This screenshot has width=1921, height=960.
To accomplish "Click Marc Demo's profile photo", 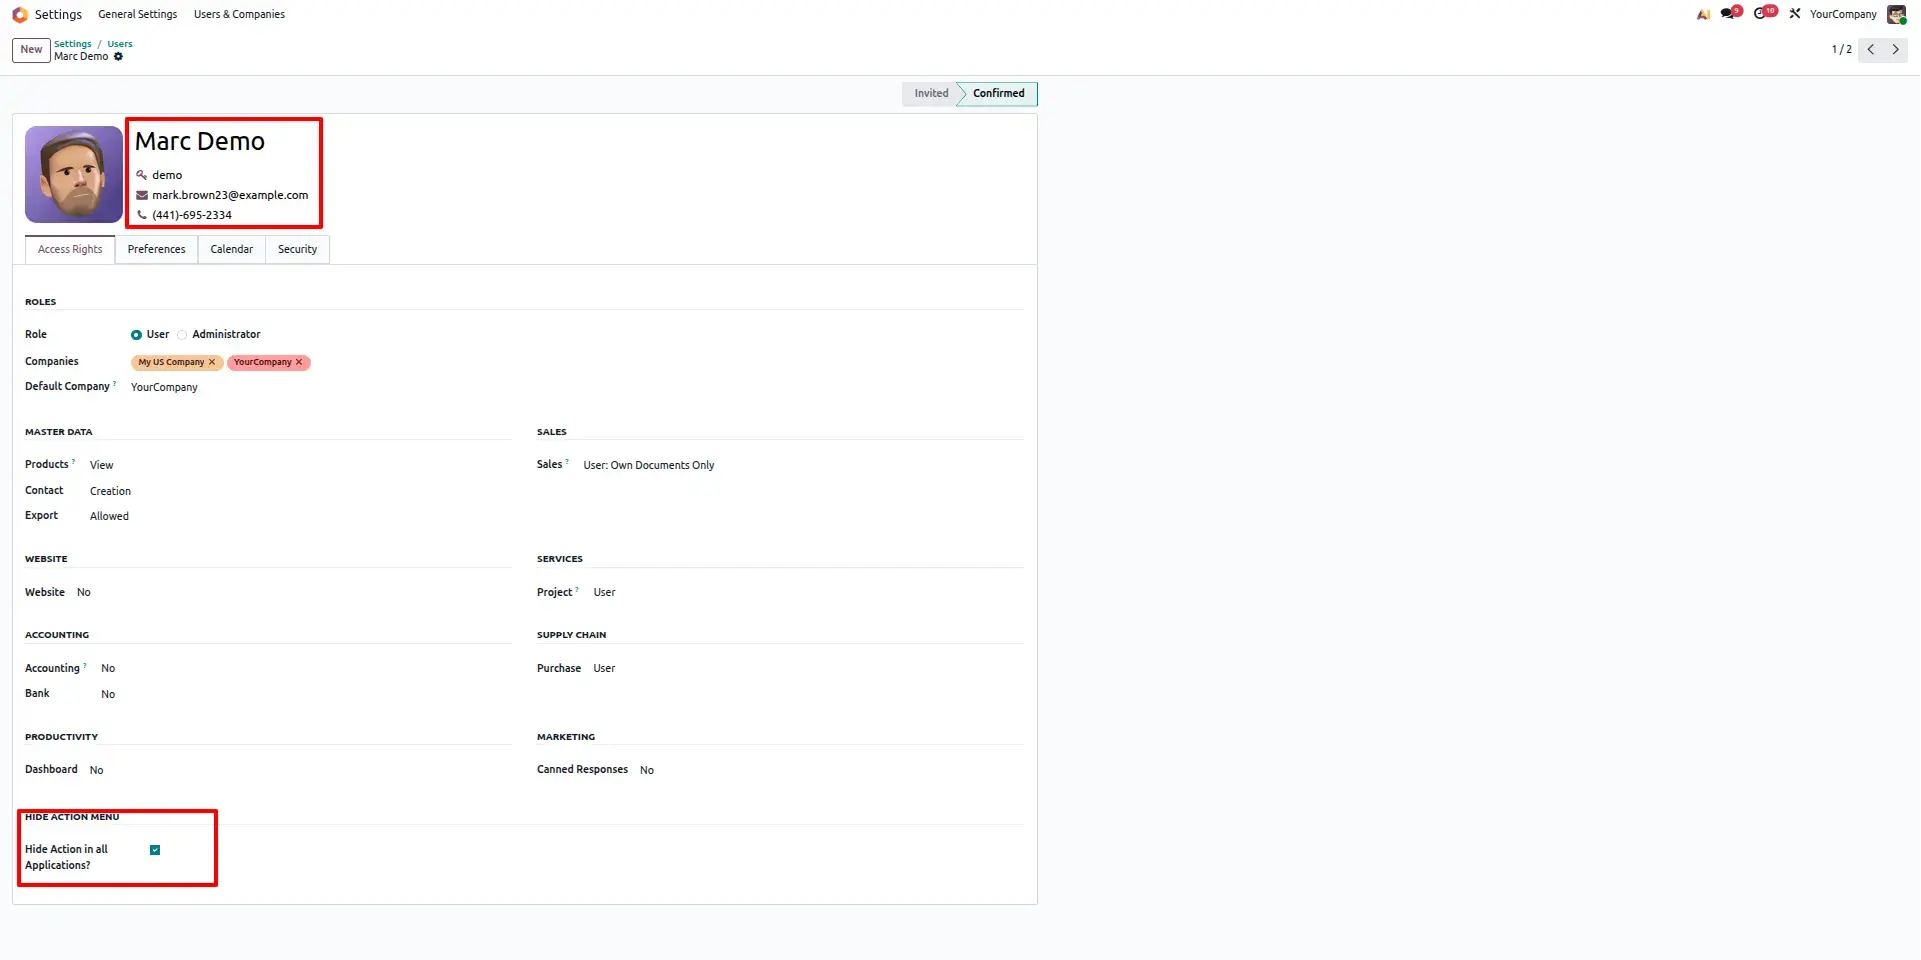I will coord(74,174).
